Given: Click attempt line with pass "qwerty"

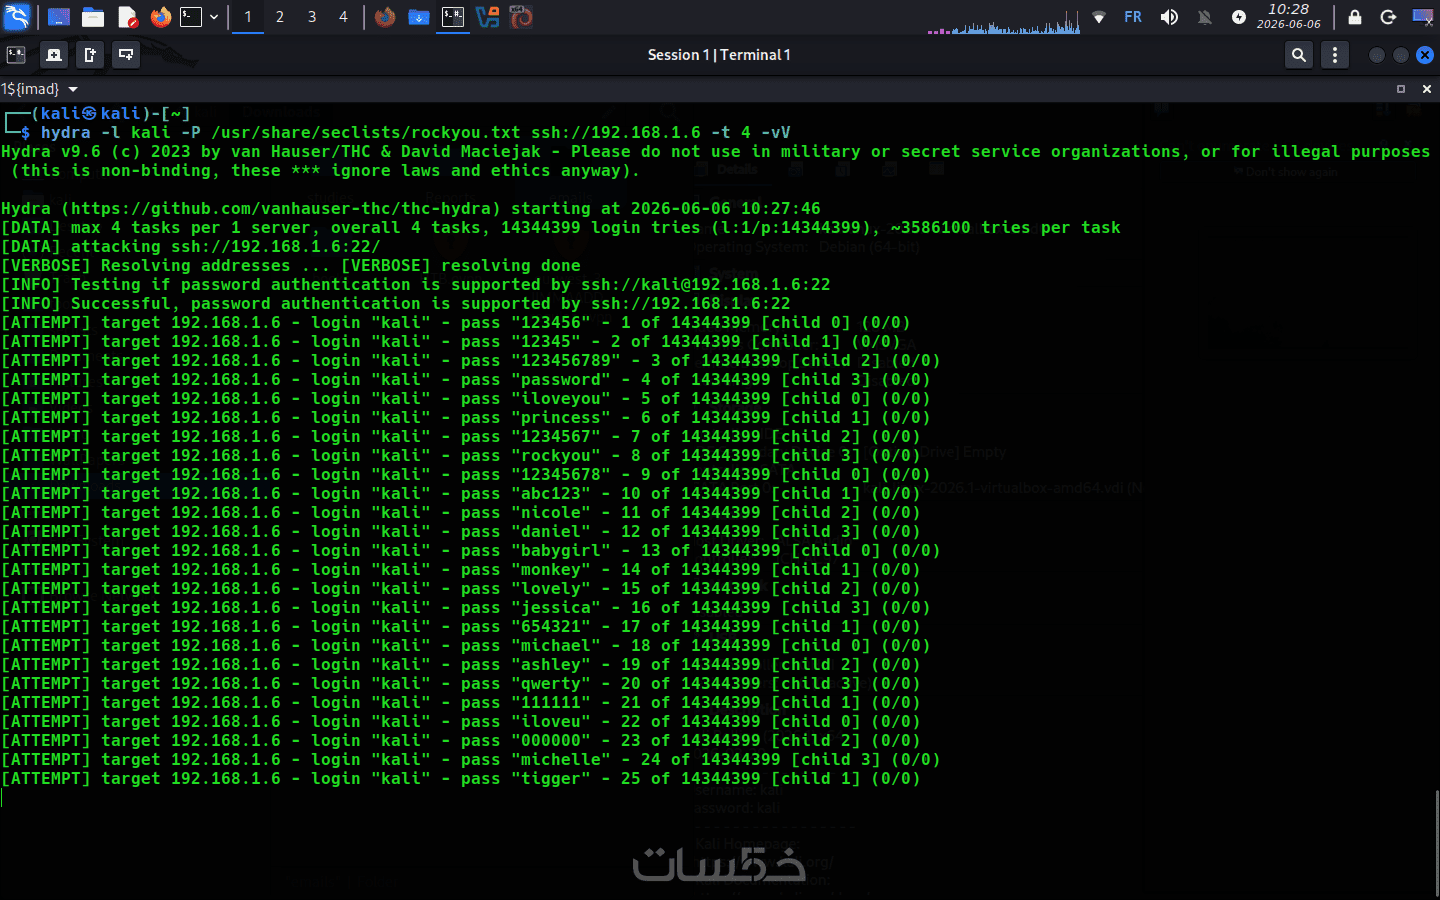Looking at the screenshot, I should [x=461, y=684].
